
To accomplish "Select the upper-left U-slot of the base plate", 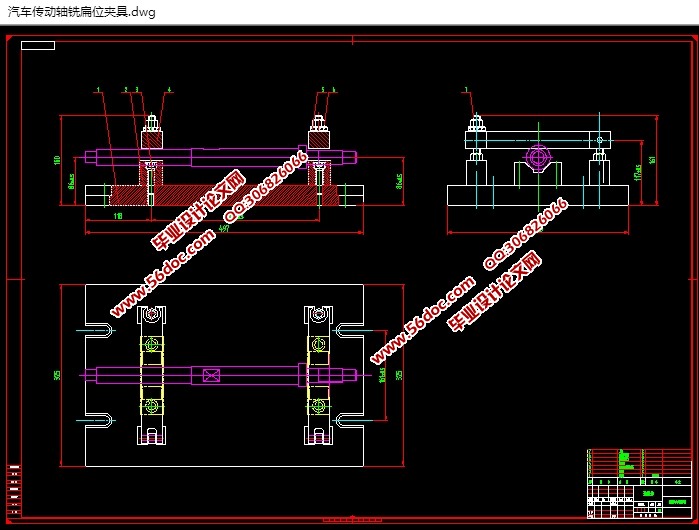I will tap(100, 331).
